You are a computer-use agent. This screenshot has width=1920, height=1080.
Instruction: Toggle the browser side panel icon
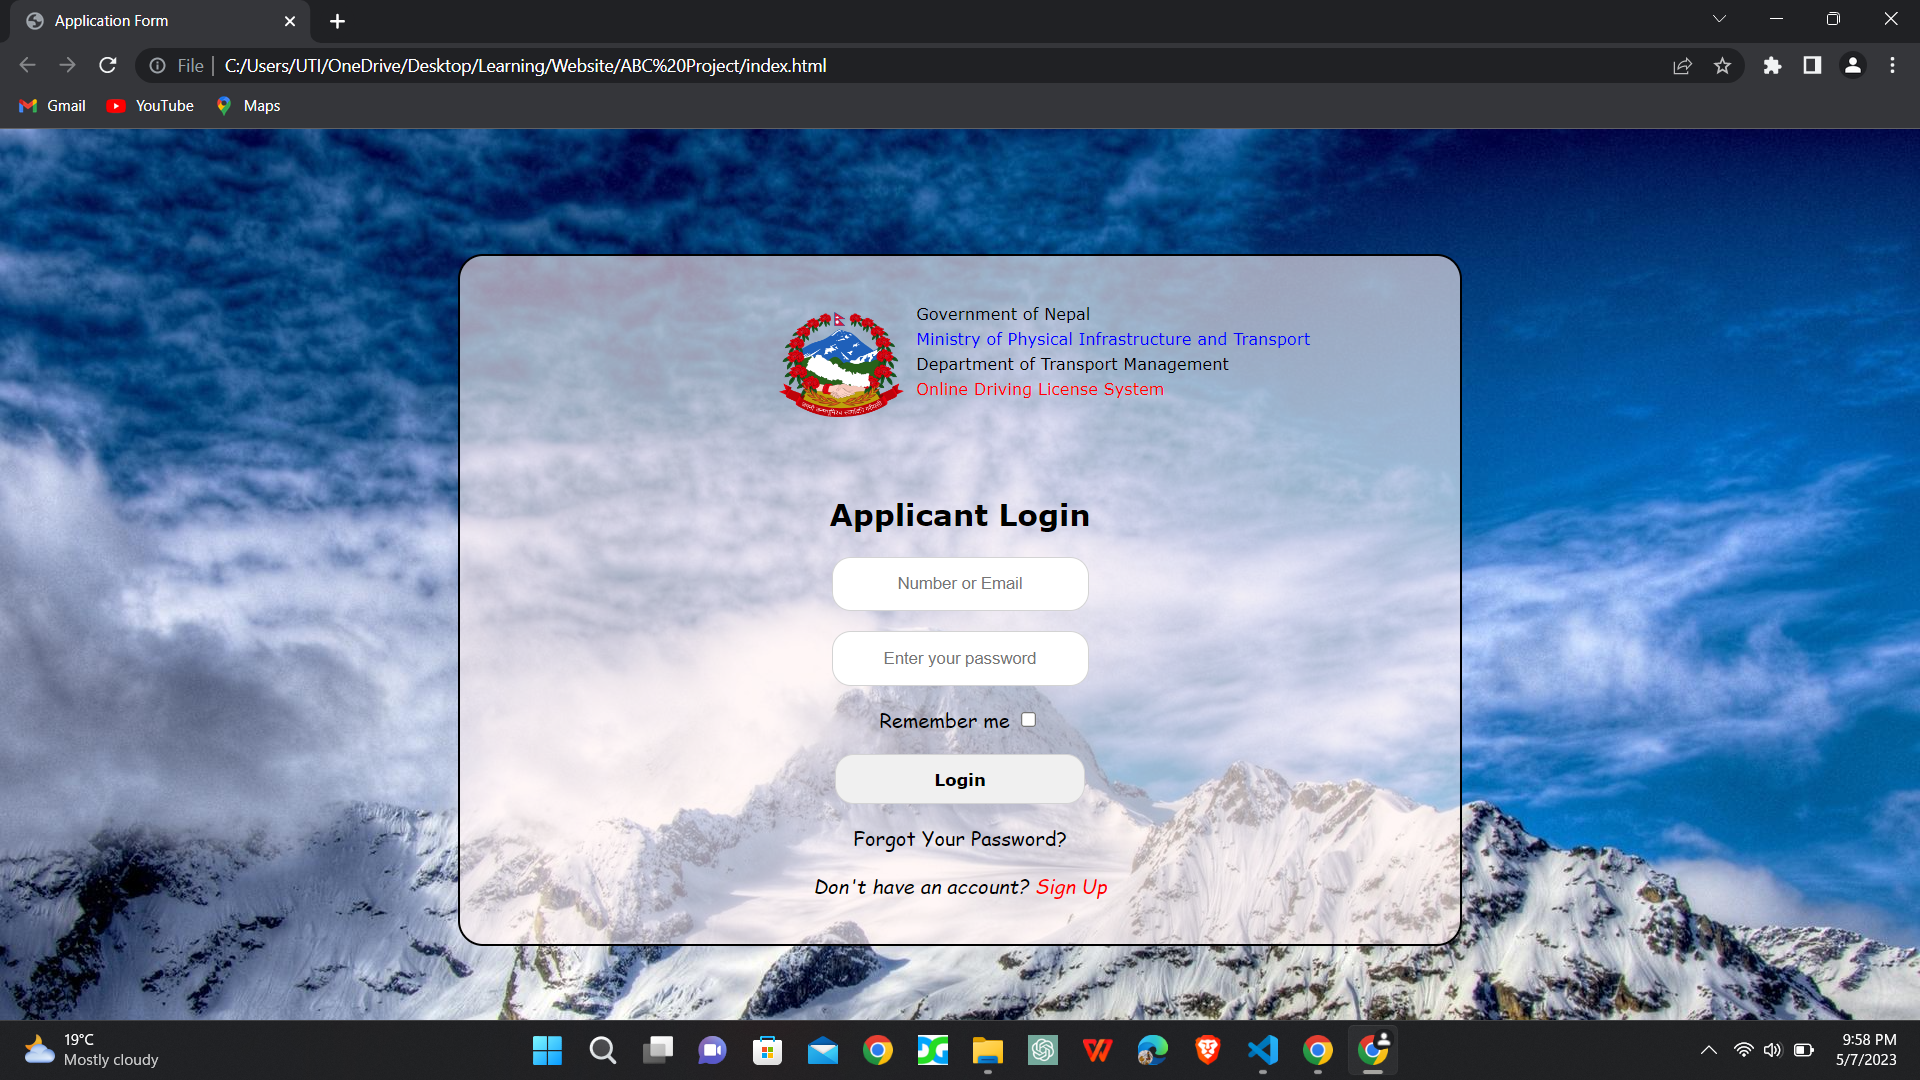click(1812, 66)
